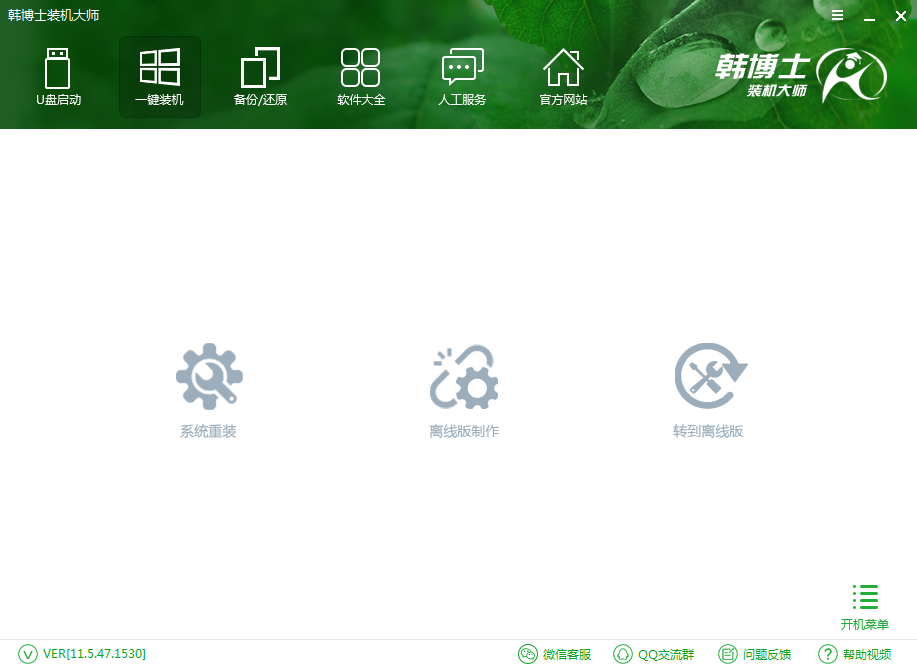Select the U盘启动 tool

pos(58,77)
